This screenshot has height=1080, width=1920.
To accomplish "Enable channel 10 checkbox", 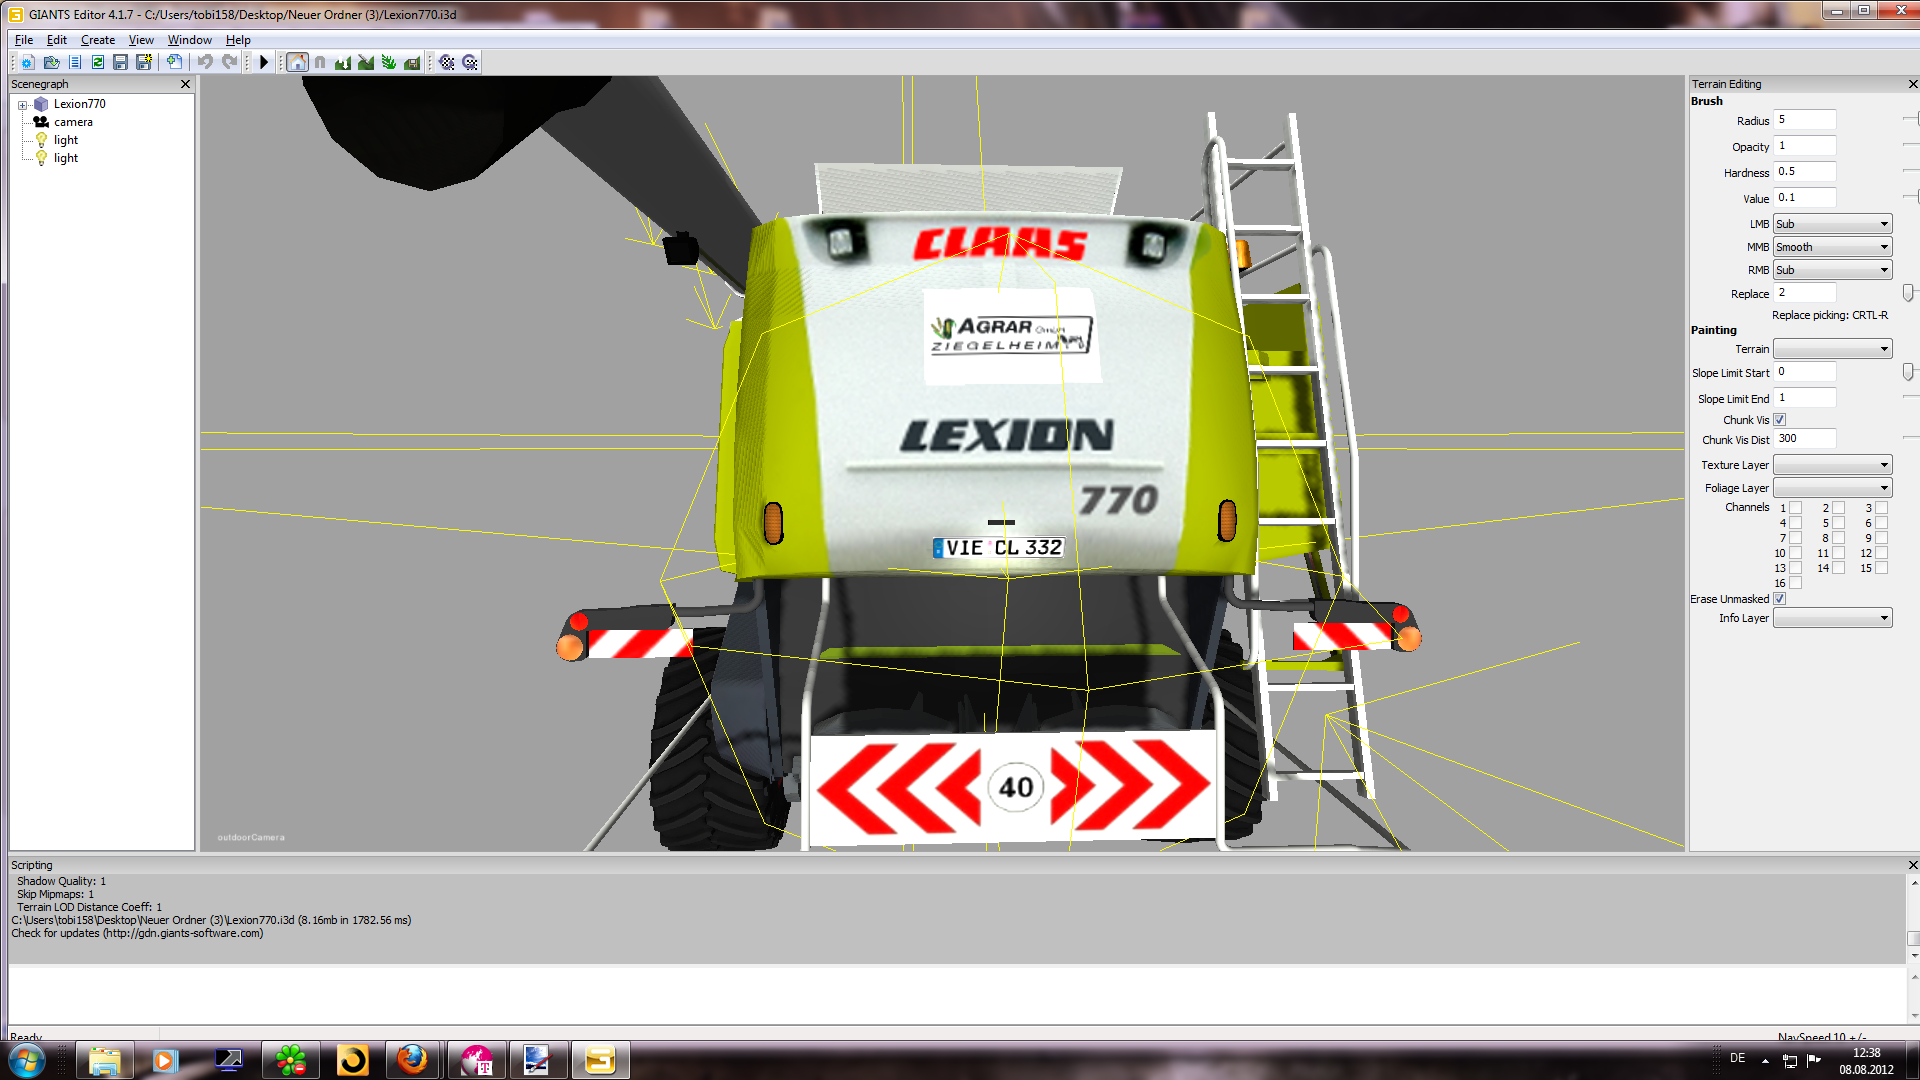I will pos(1796,553).
